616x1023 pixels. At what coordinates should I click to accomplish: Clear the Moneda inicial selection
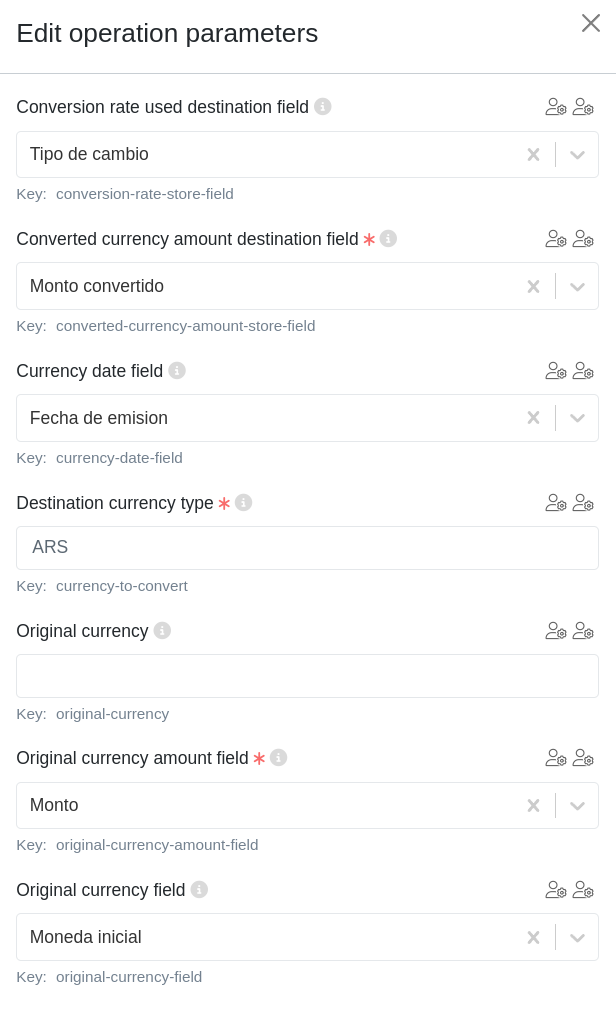(533, 938)
